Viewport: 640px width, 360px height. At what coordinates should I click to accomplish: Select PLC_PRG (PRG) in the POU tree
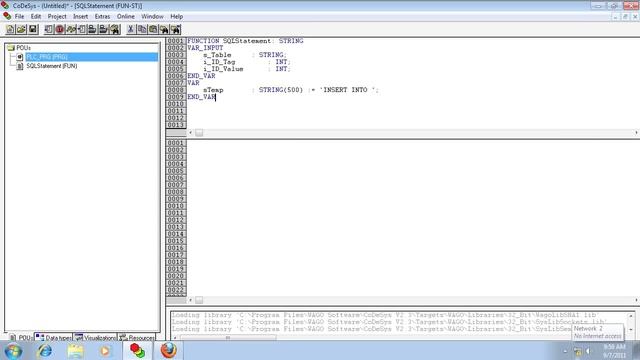91,57
